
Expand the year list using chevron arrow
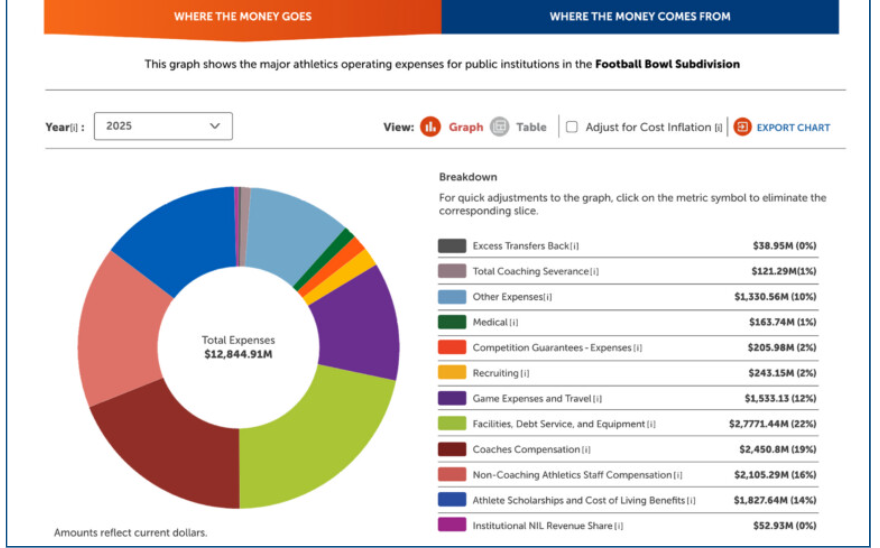[x=215, y=126]
